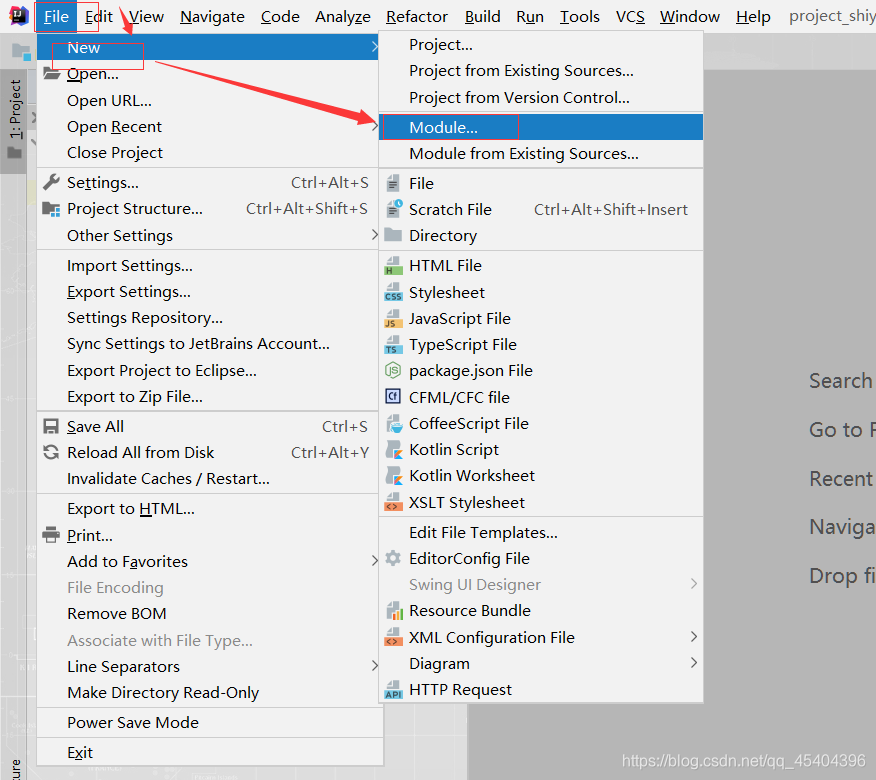The image size is (876, 780).
Task: Open the Refactor menu
Action: [417, 17]
